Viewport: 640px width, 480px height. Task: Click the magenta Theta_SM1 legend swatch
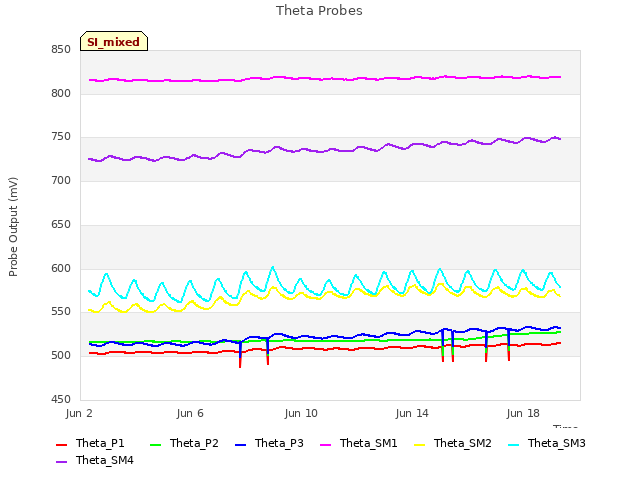(325, 444)
